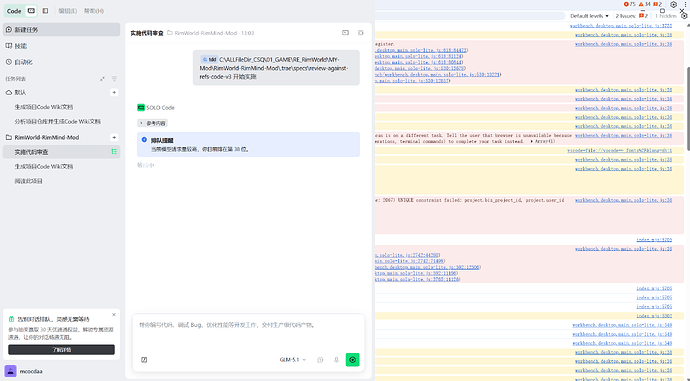This screenshot has width=690, height=381.
Task: Click the mode toggle icon beside Code
Action: tap(31, 11)
